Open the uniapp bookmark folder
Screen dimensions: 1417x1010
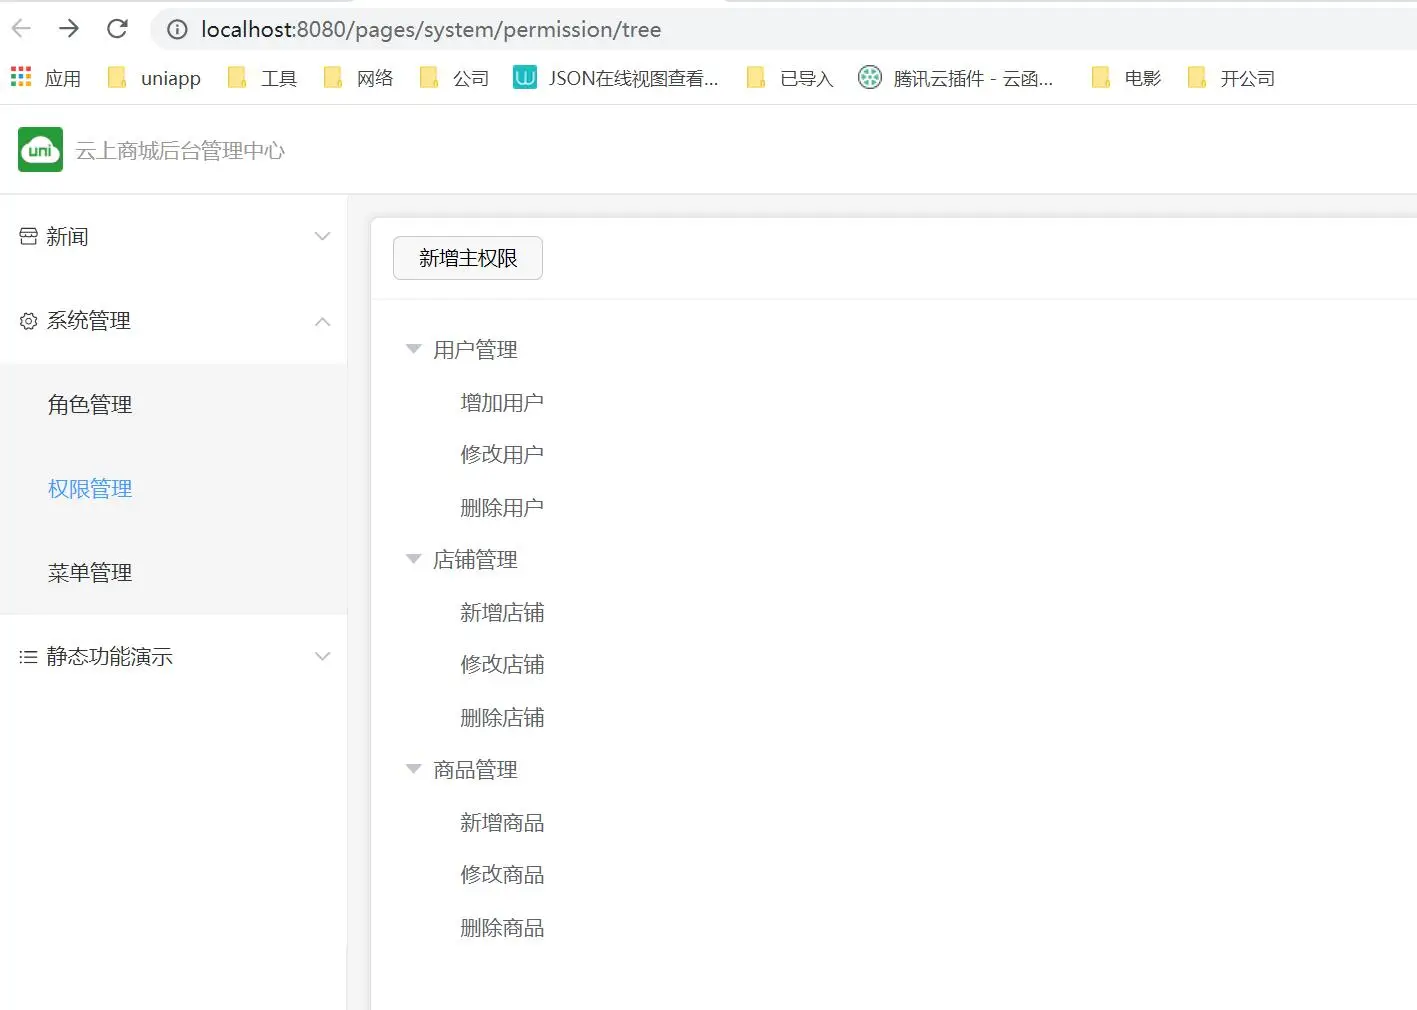[154, 78]
